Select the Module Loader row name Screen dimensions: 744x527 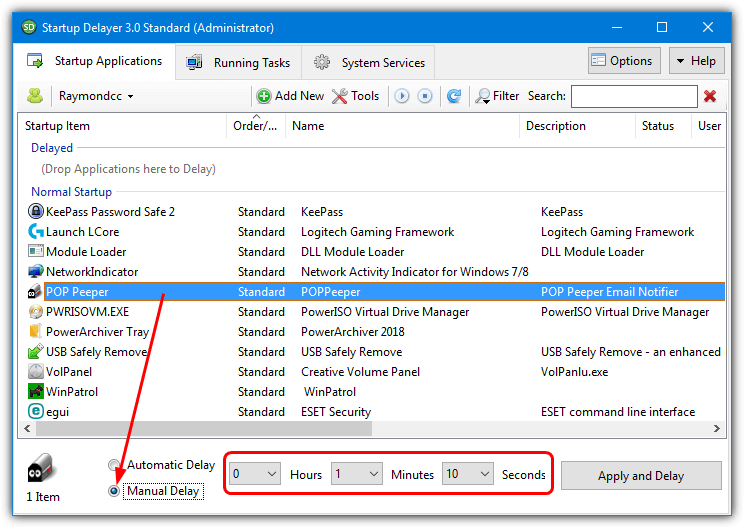point(86,252)
